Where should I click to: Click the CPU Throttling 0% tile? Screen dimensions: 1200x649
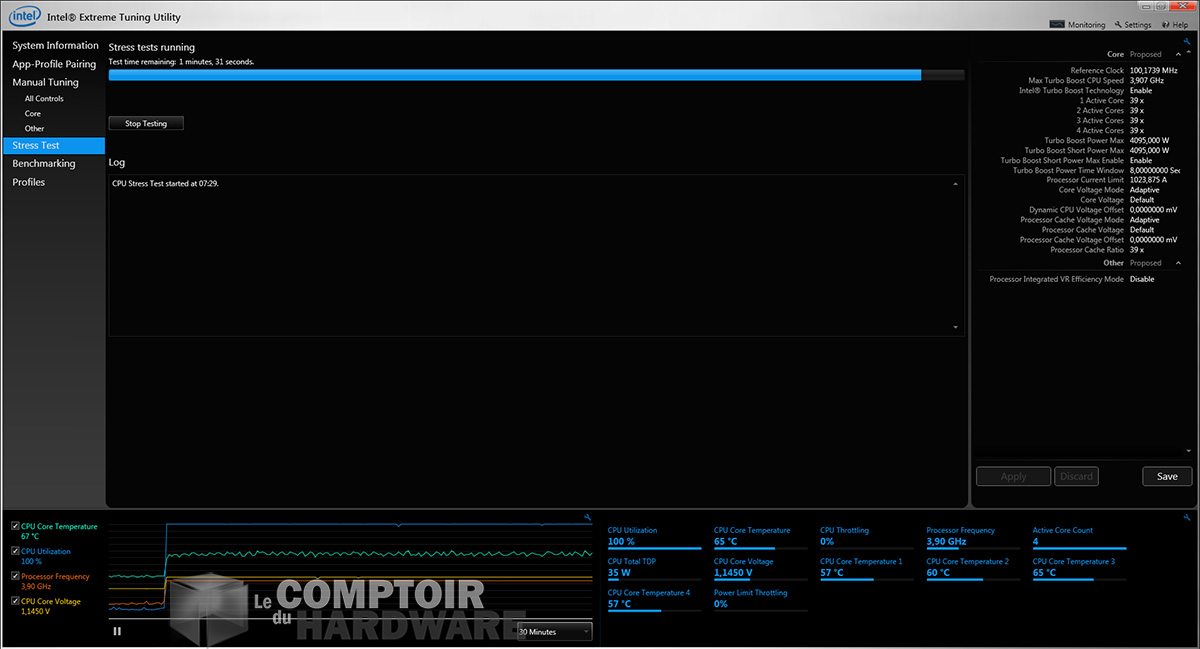click(867, 537)
